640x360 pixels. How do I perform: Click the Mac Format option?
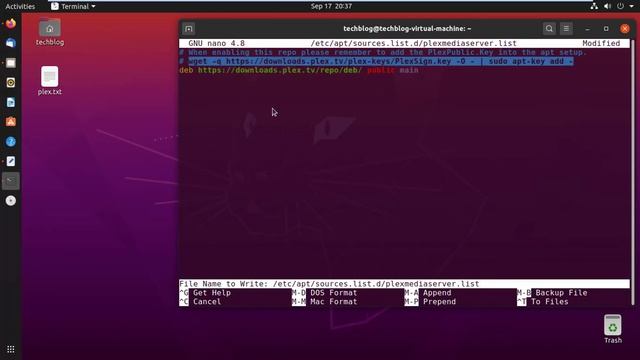(324, 302)
